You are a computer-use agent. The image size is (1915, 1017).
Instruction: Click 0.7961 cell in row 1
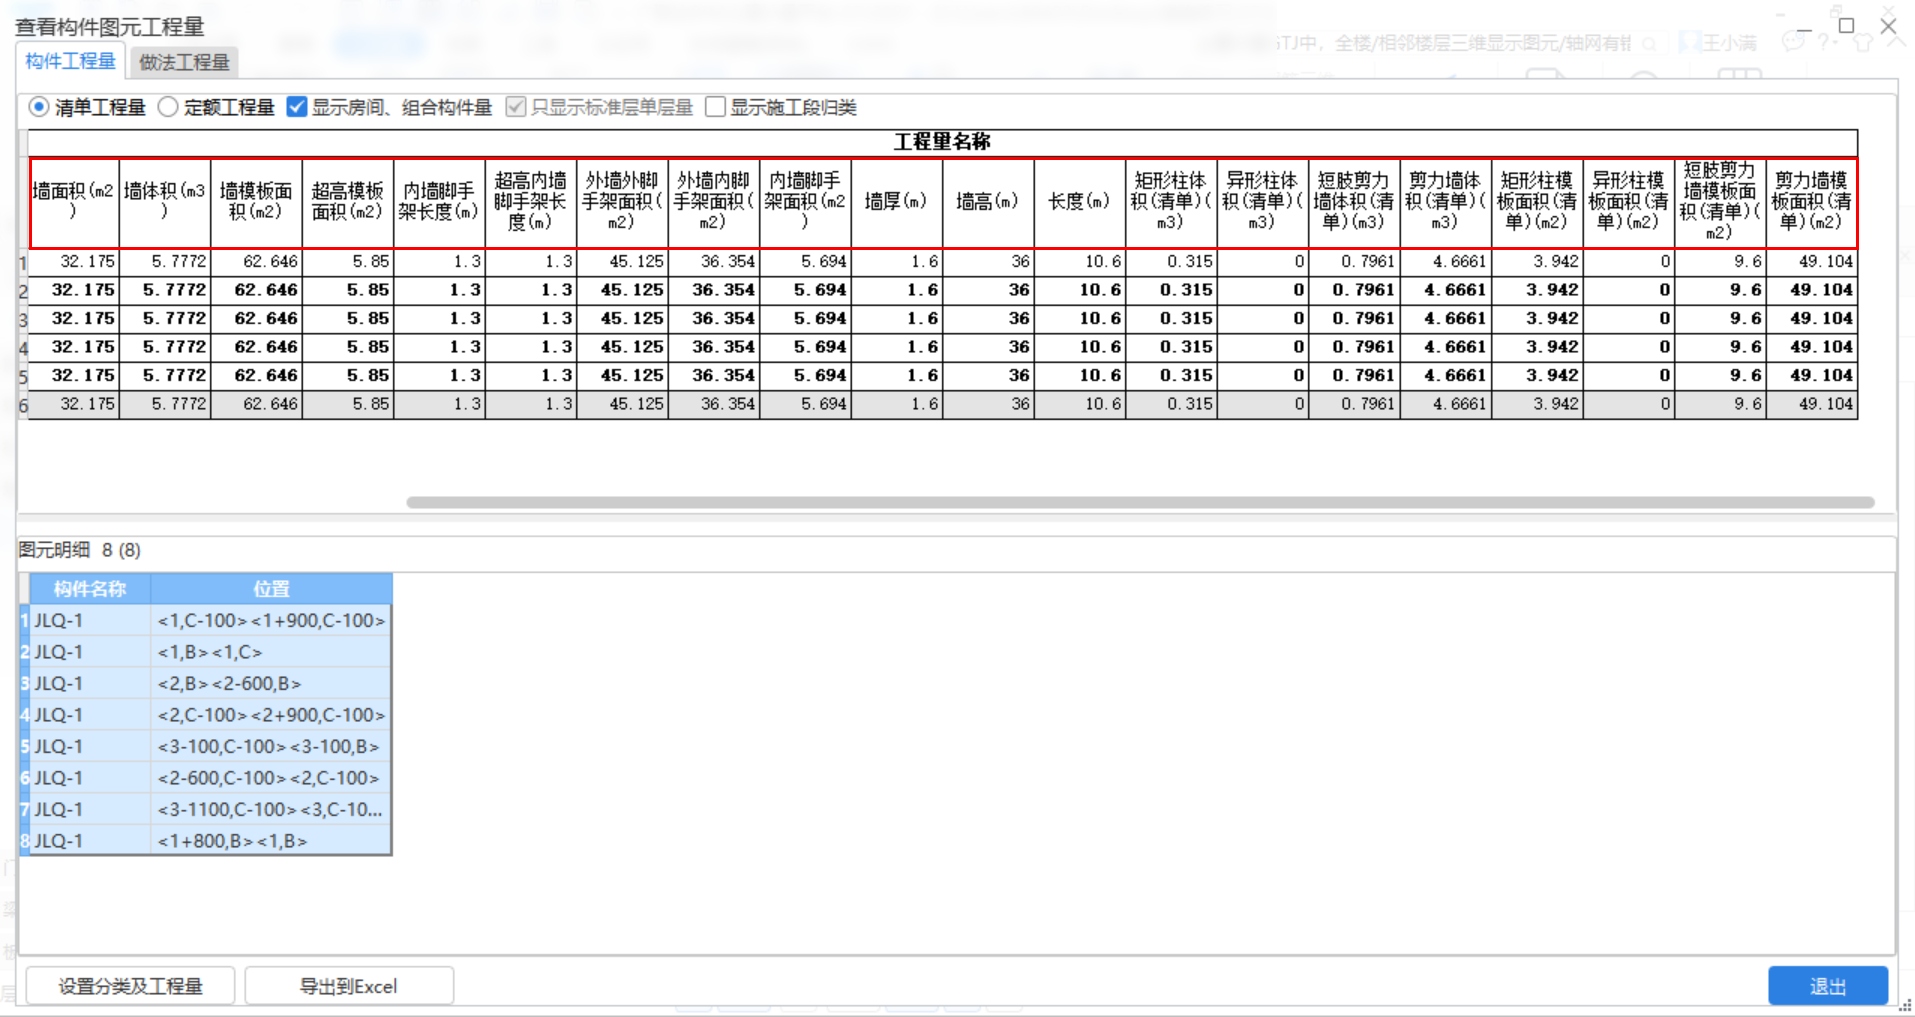click(1354, 262)
